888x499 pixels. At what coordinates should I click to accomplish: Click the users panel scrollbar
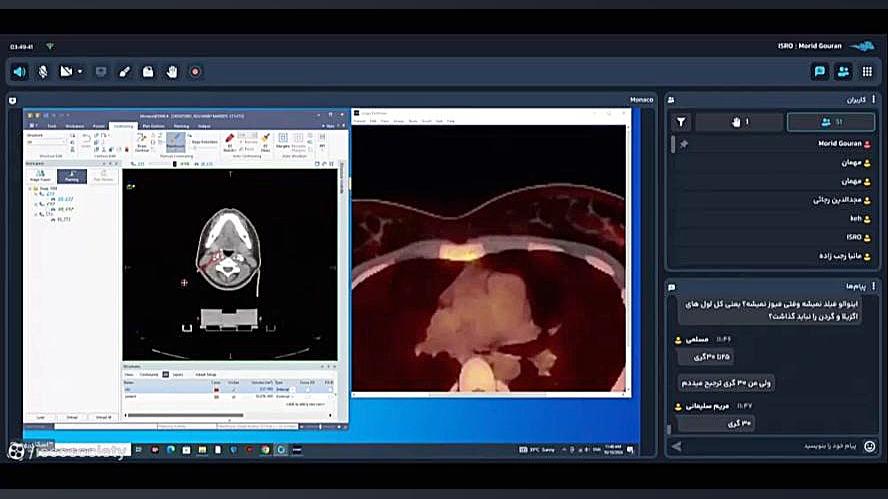tap(673, 144)
